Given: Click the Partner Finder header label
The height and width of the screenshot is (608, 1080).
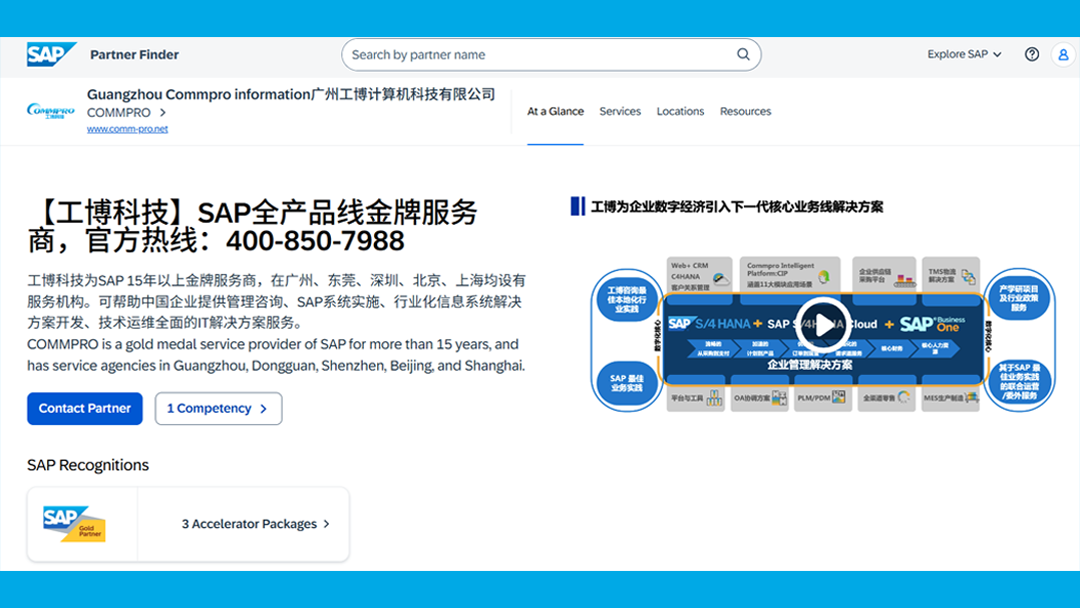Looking at the screenshot, I should (134, 54).
